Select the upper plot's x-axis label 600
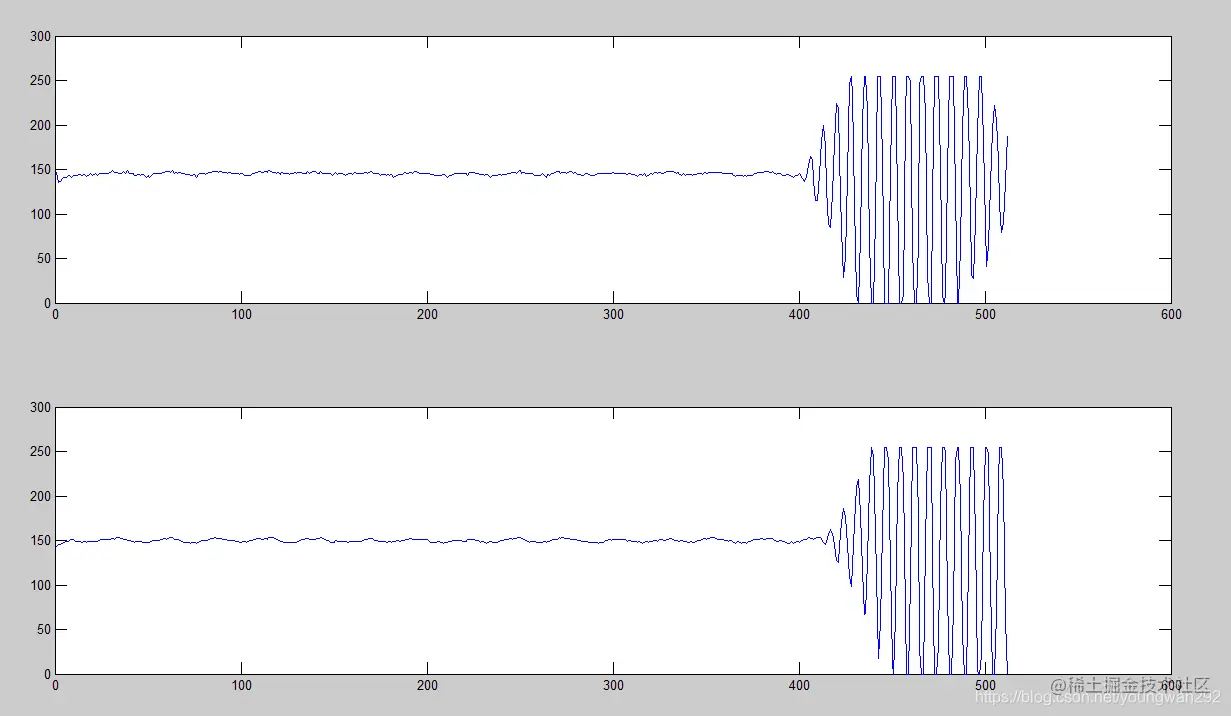 tap(1171, 314)
